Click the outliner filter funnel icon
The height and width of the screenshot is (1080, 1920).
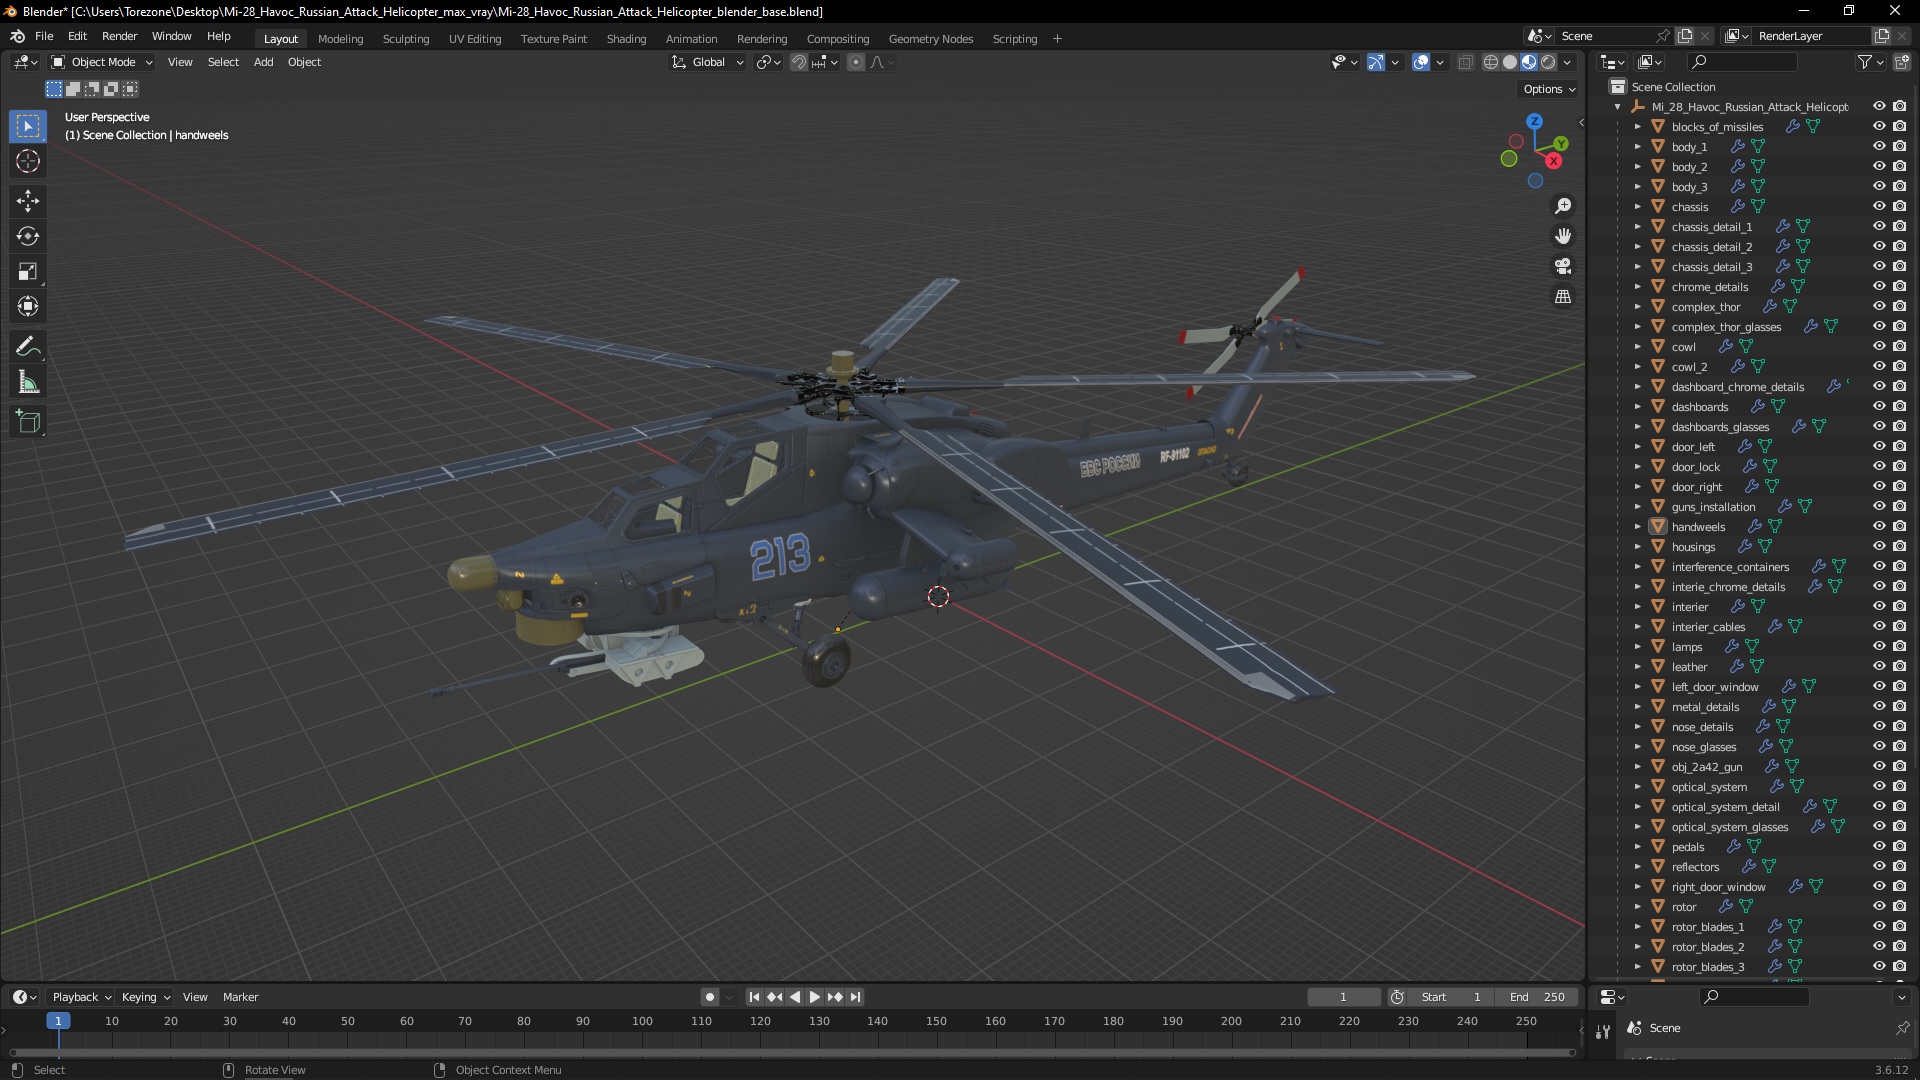pos(1864,62)
